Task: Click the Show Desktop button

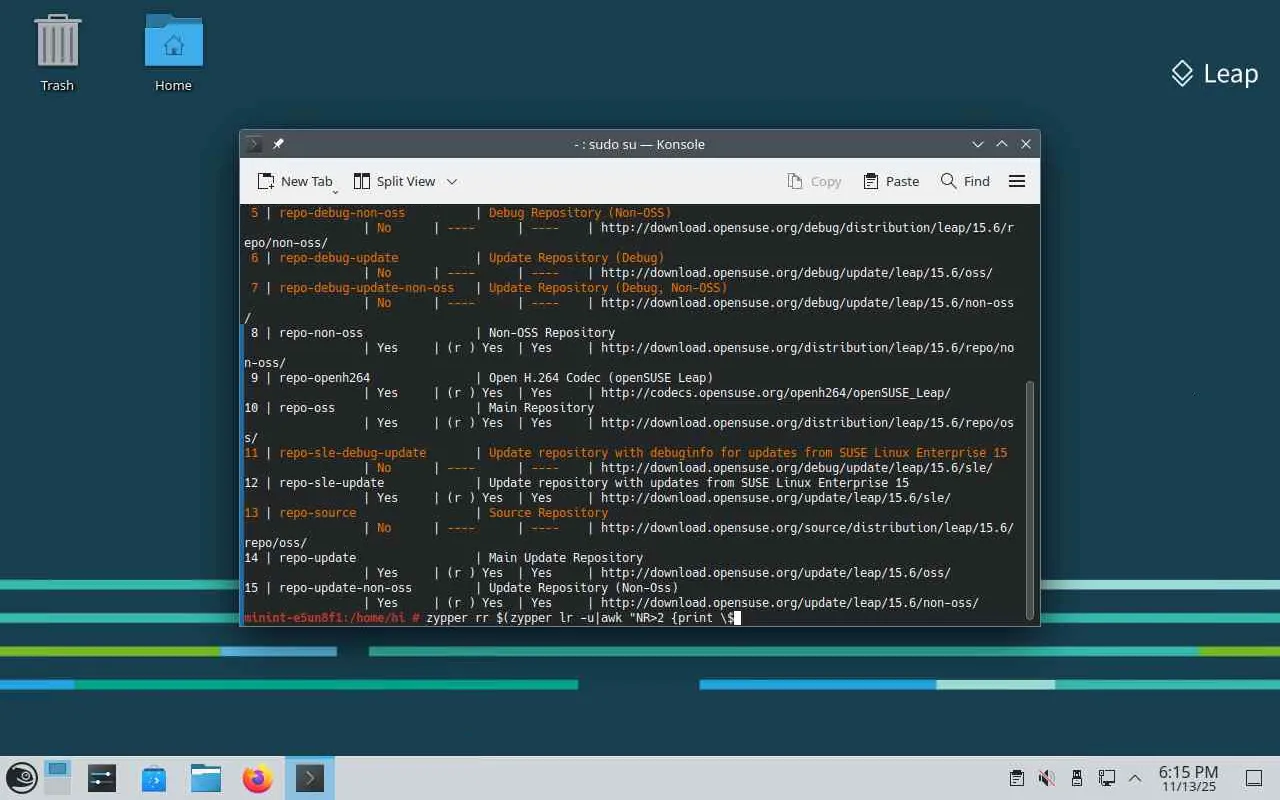Action: 1253,778
